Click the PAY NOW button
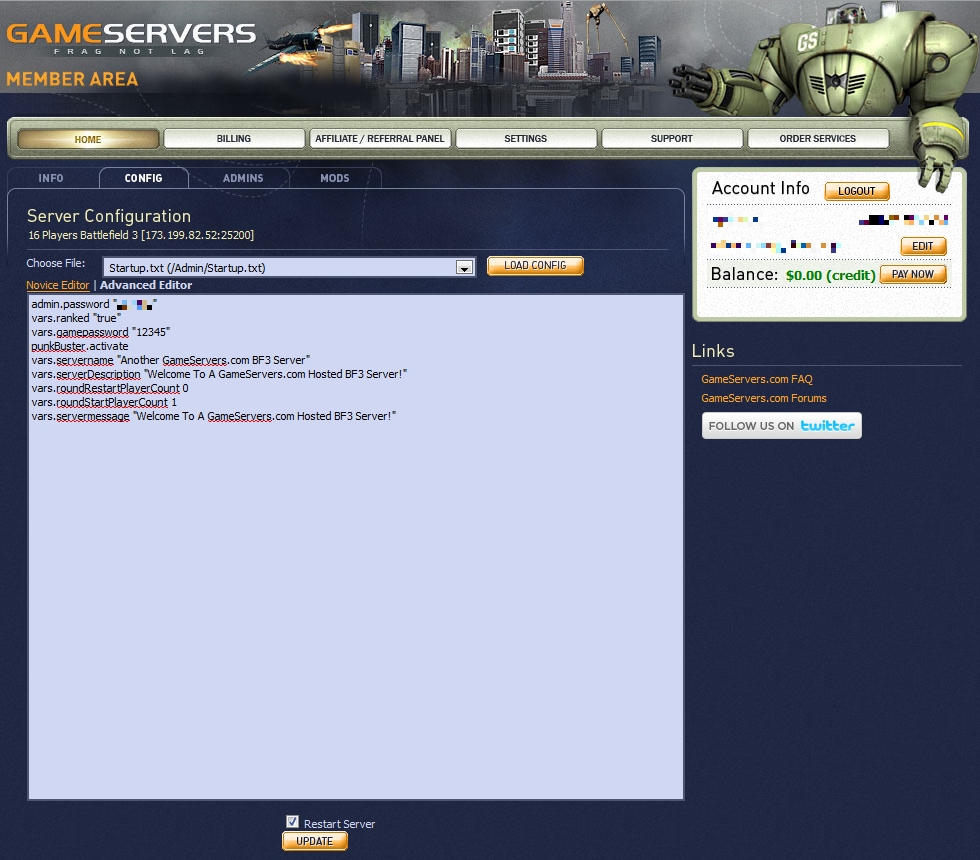 point(912,274)
